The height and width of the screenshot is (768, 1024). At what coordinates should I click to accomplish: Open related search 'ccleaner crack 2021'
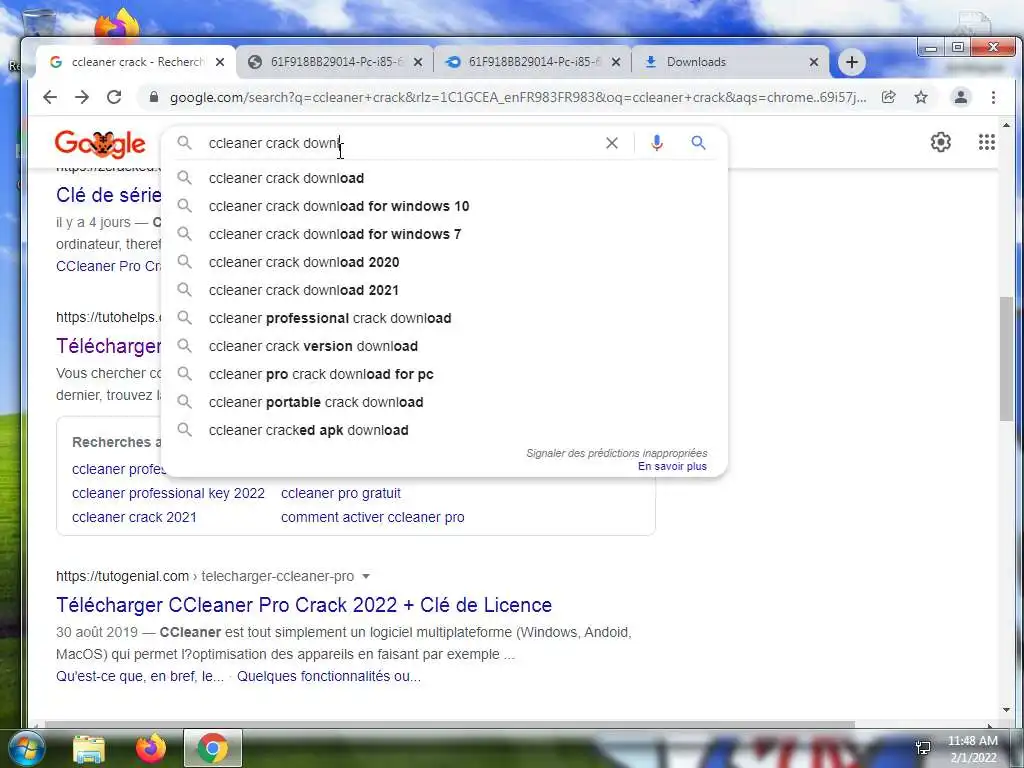pyautogui.click(x=134, y=517)
